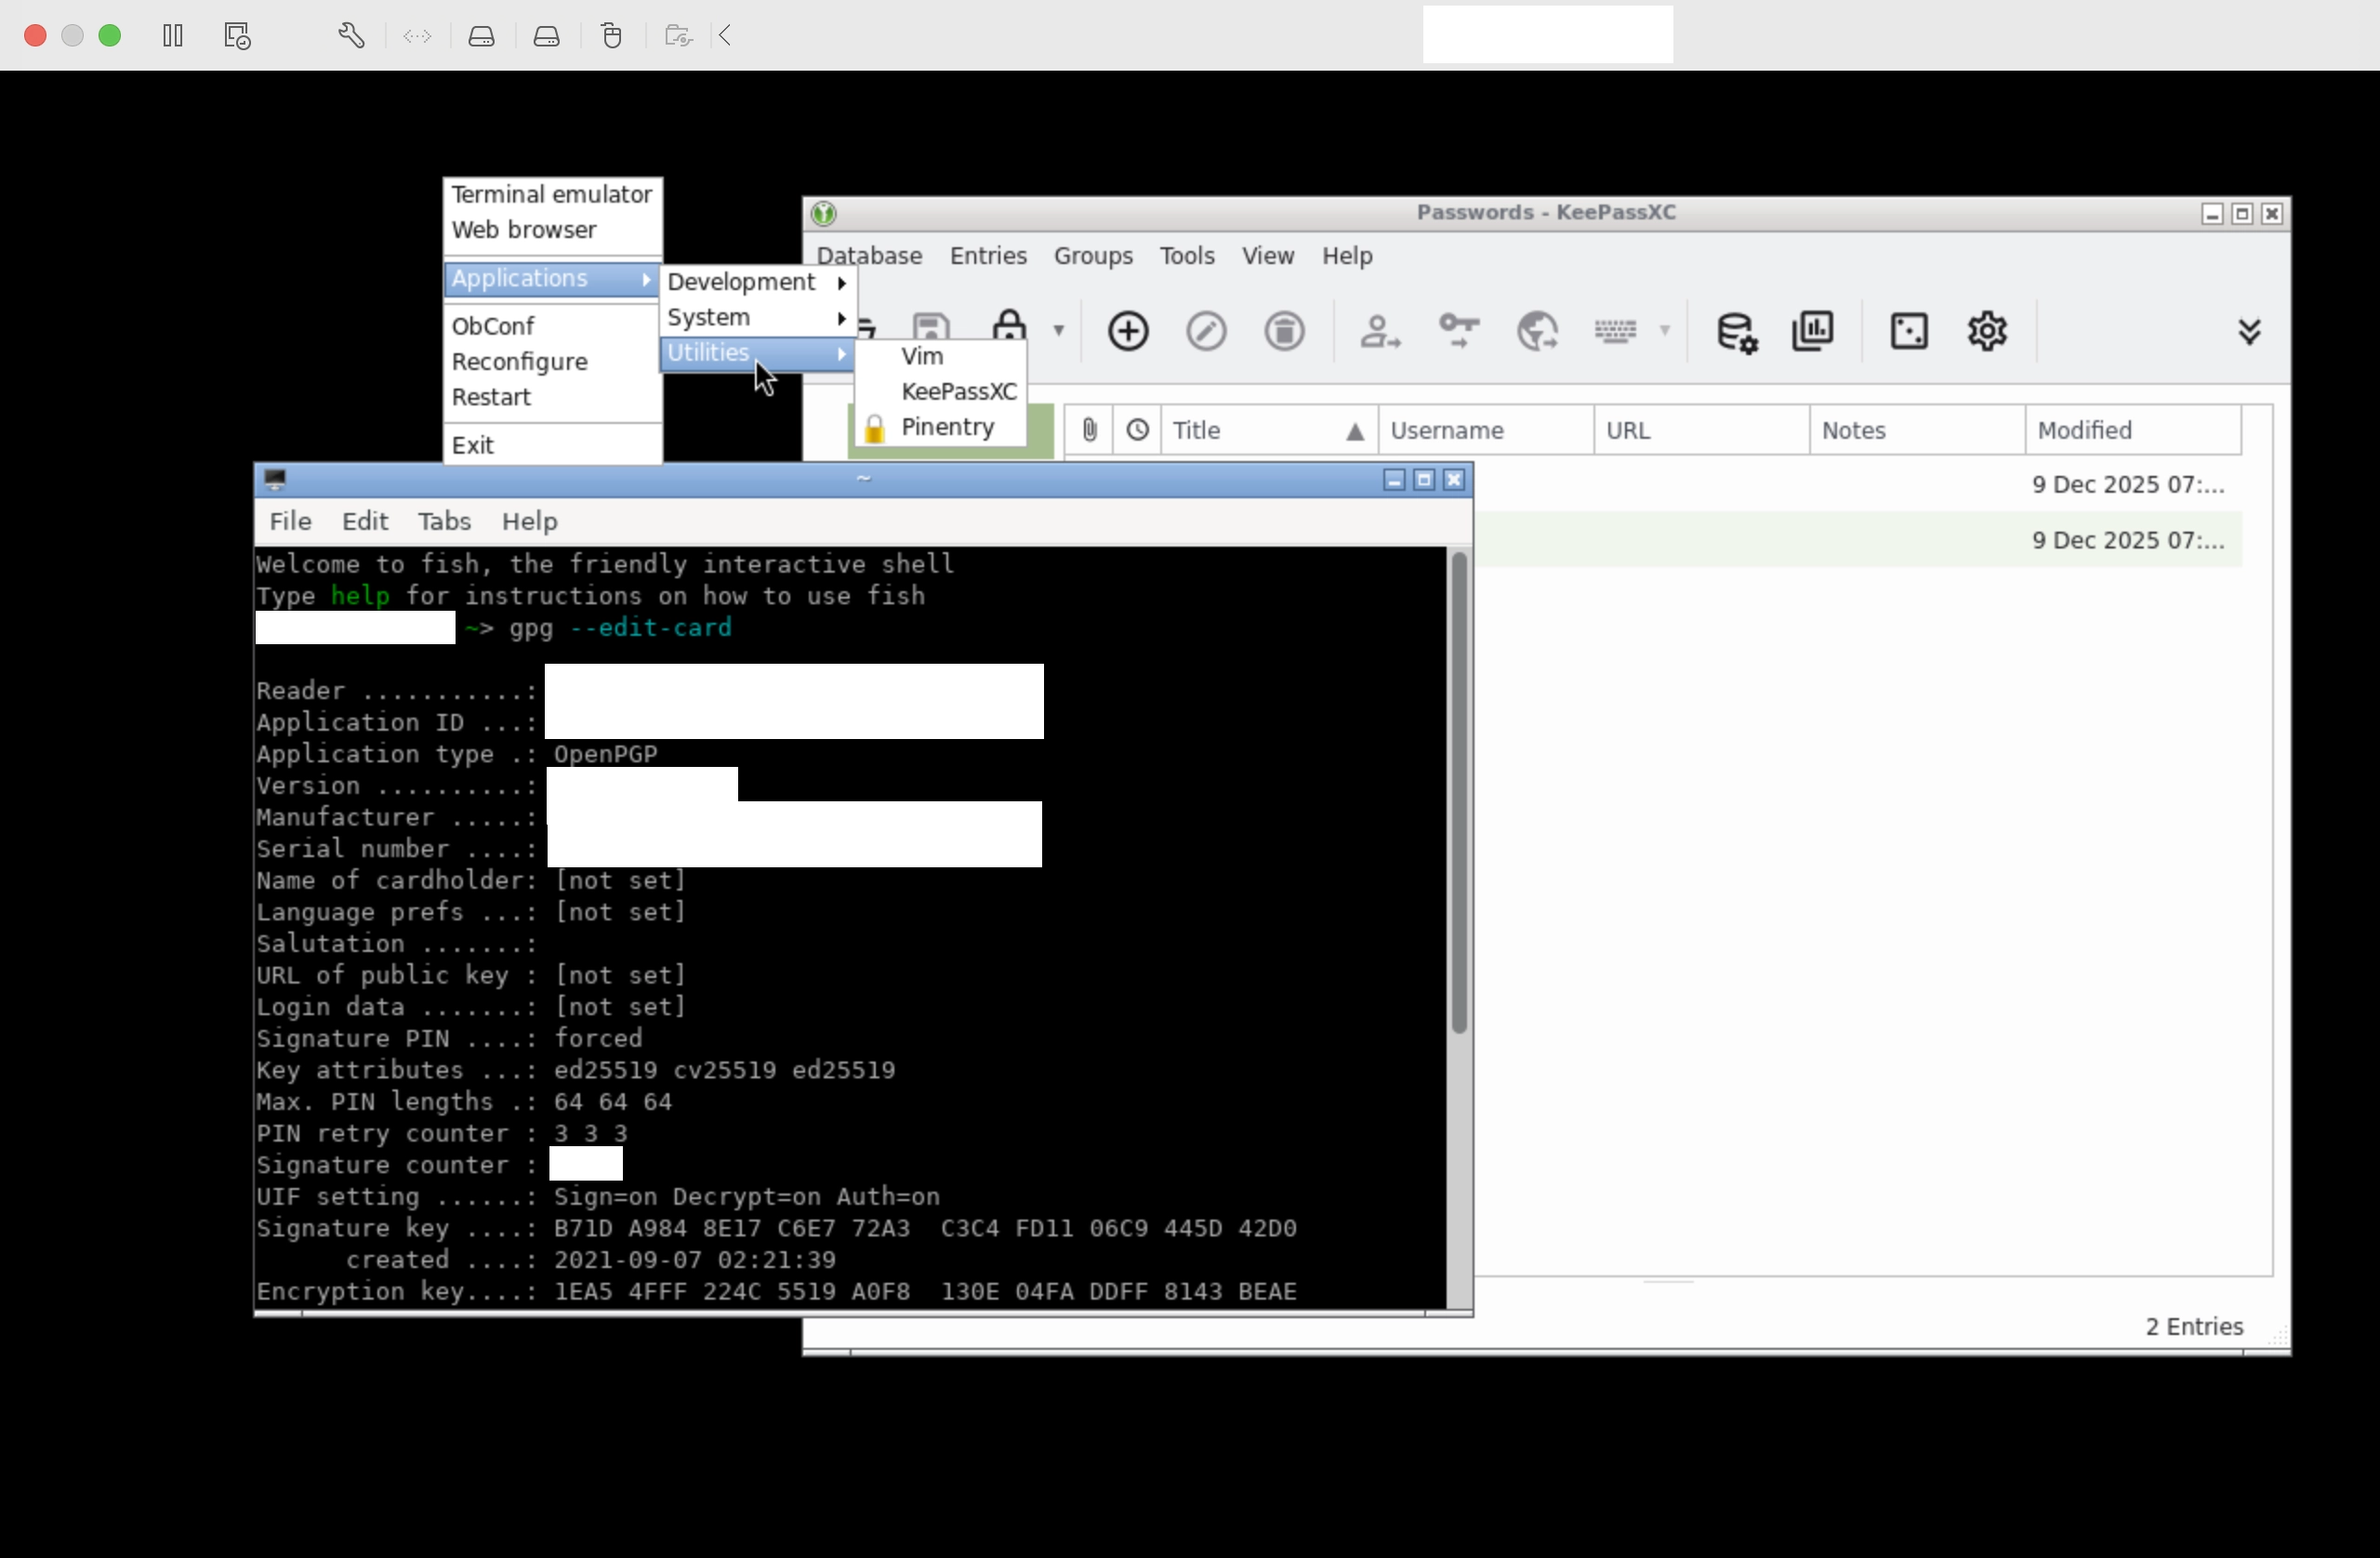Expand the toolbar overflow double chevron
The height and width of the screenshot is (1558, 2380).
pos(2249,331)
